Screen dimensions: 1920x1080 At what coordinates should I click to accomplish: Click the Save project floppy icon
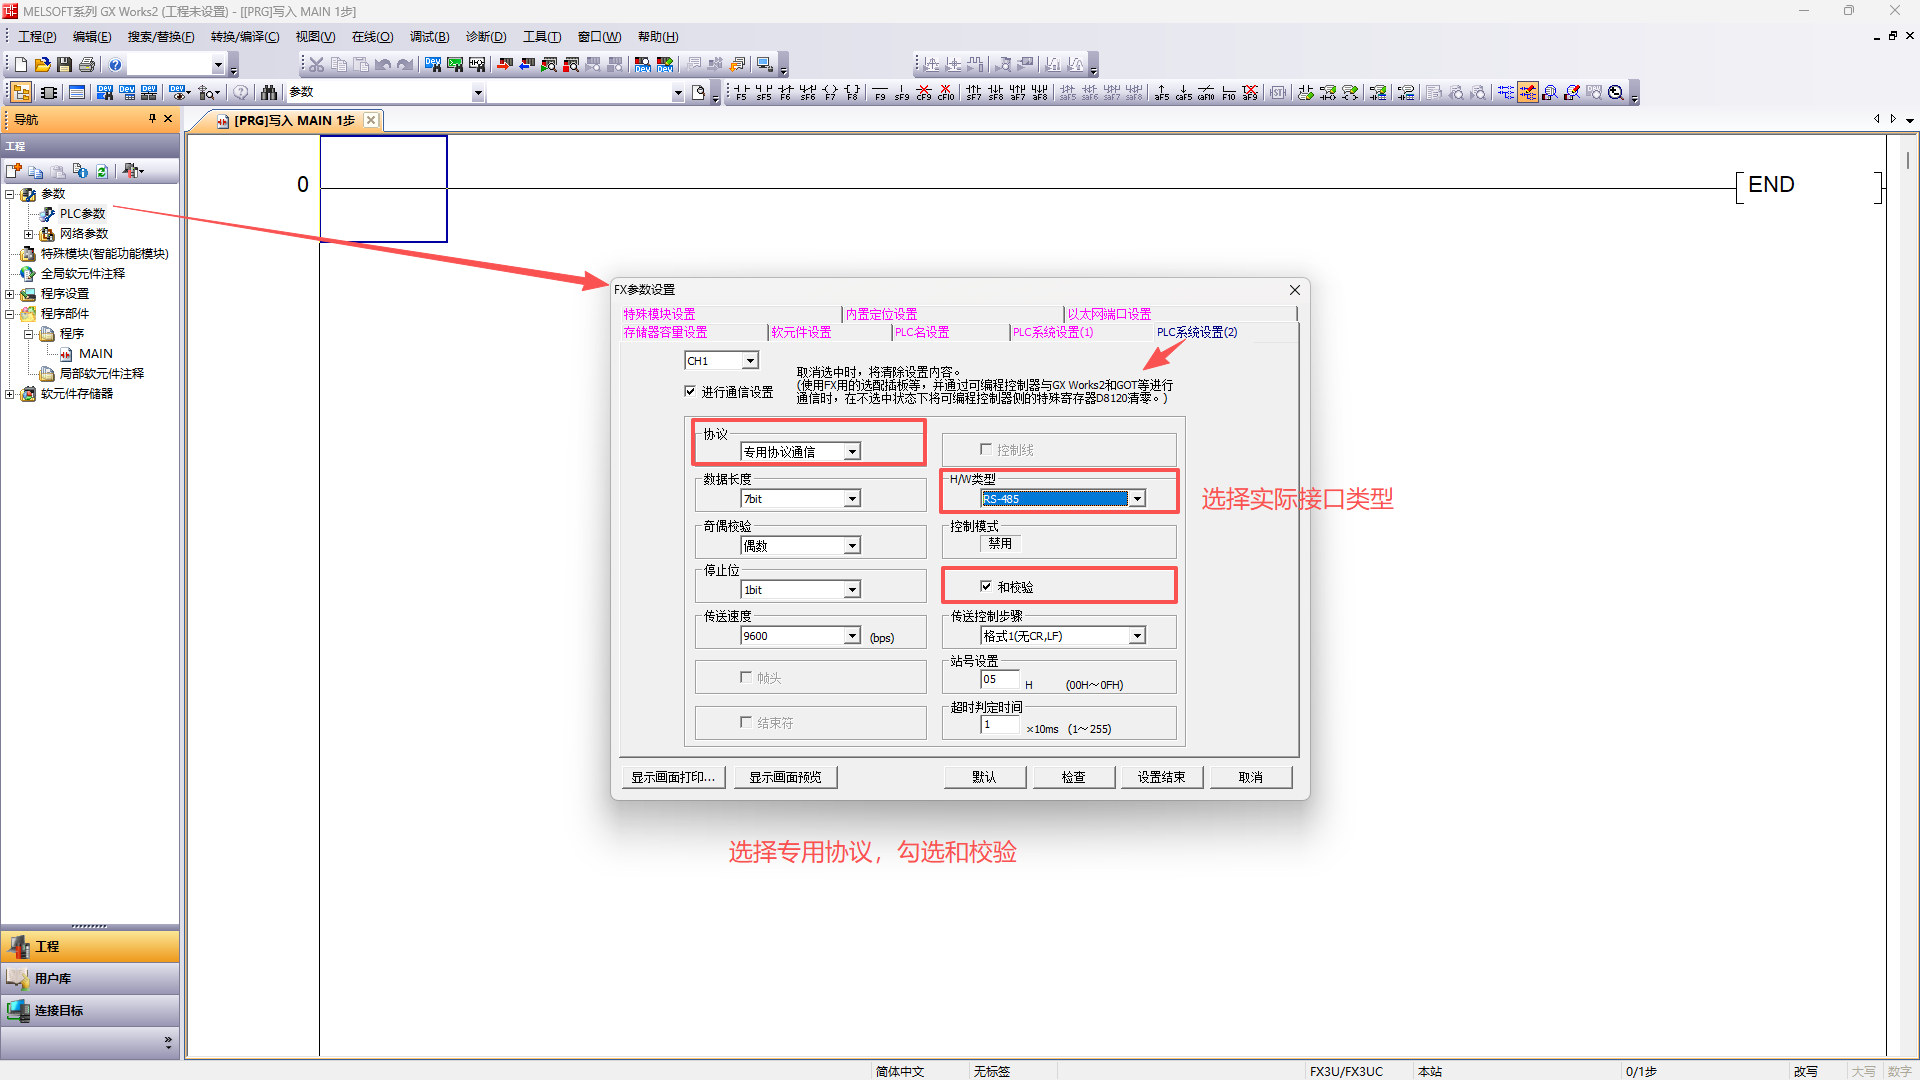click(64, 65)
